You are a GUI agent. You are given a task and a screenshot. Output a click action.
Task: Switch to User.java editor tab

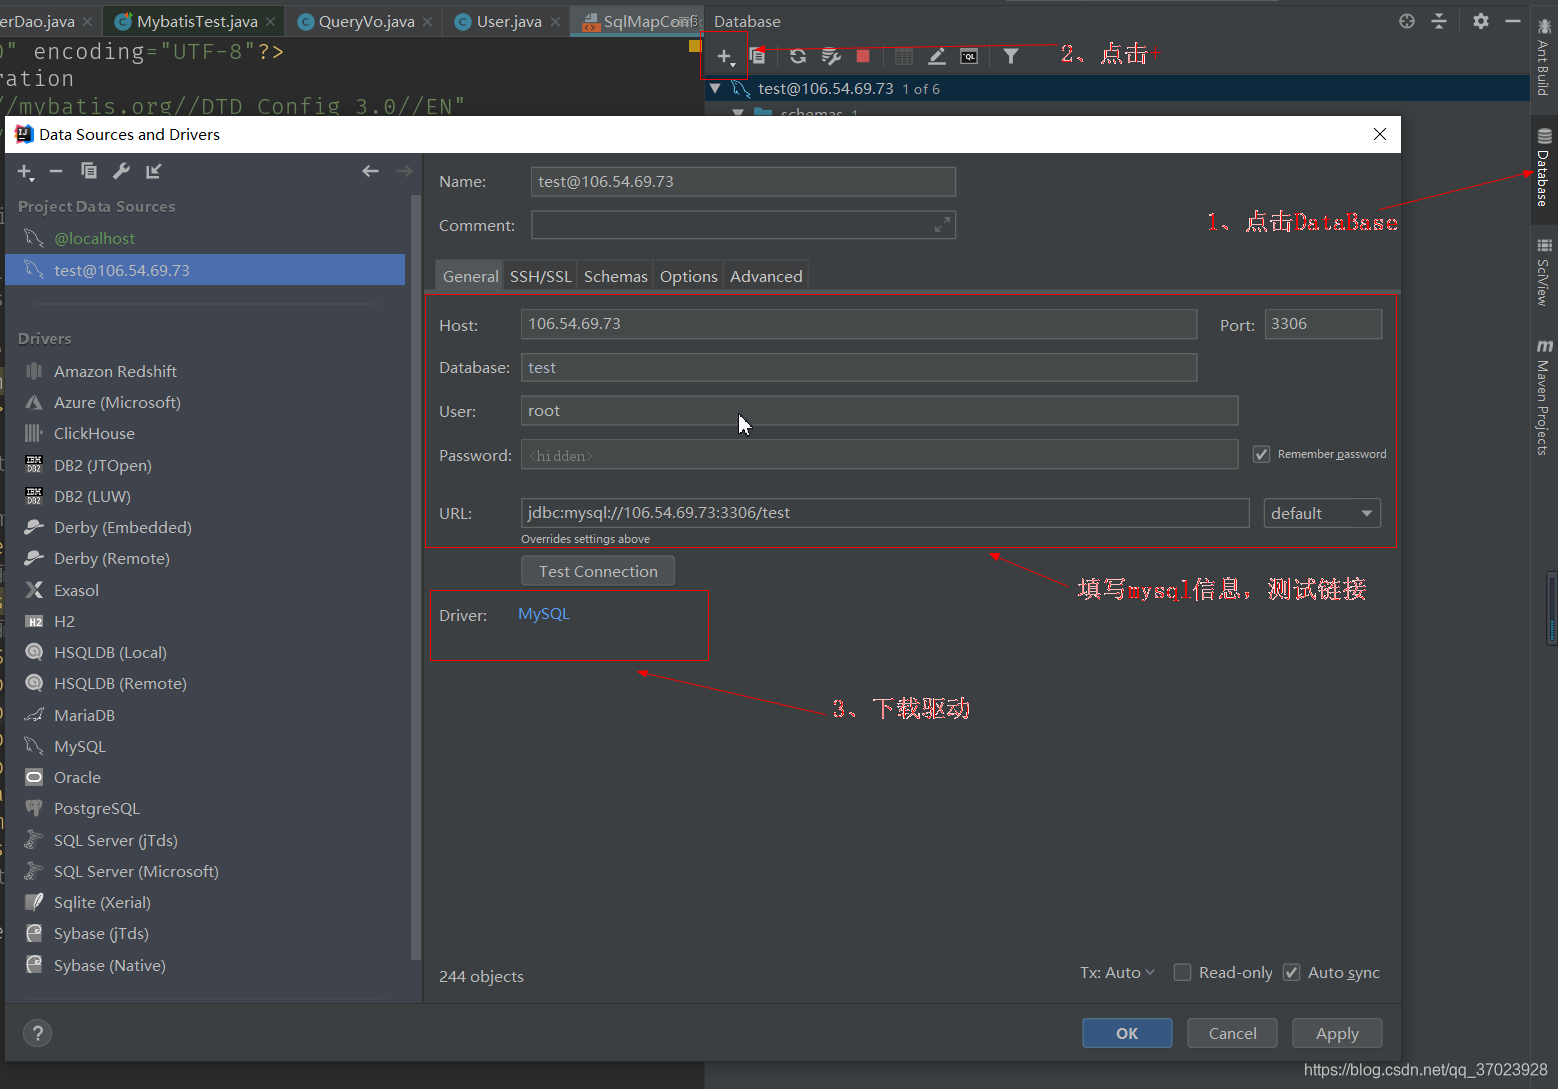(x=506, y=21)
